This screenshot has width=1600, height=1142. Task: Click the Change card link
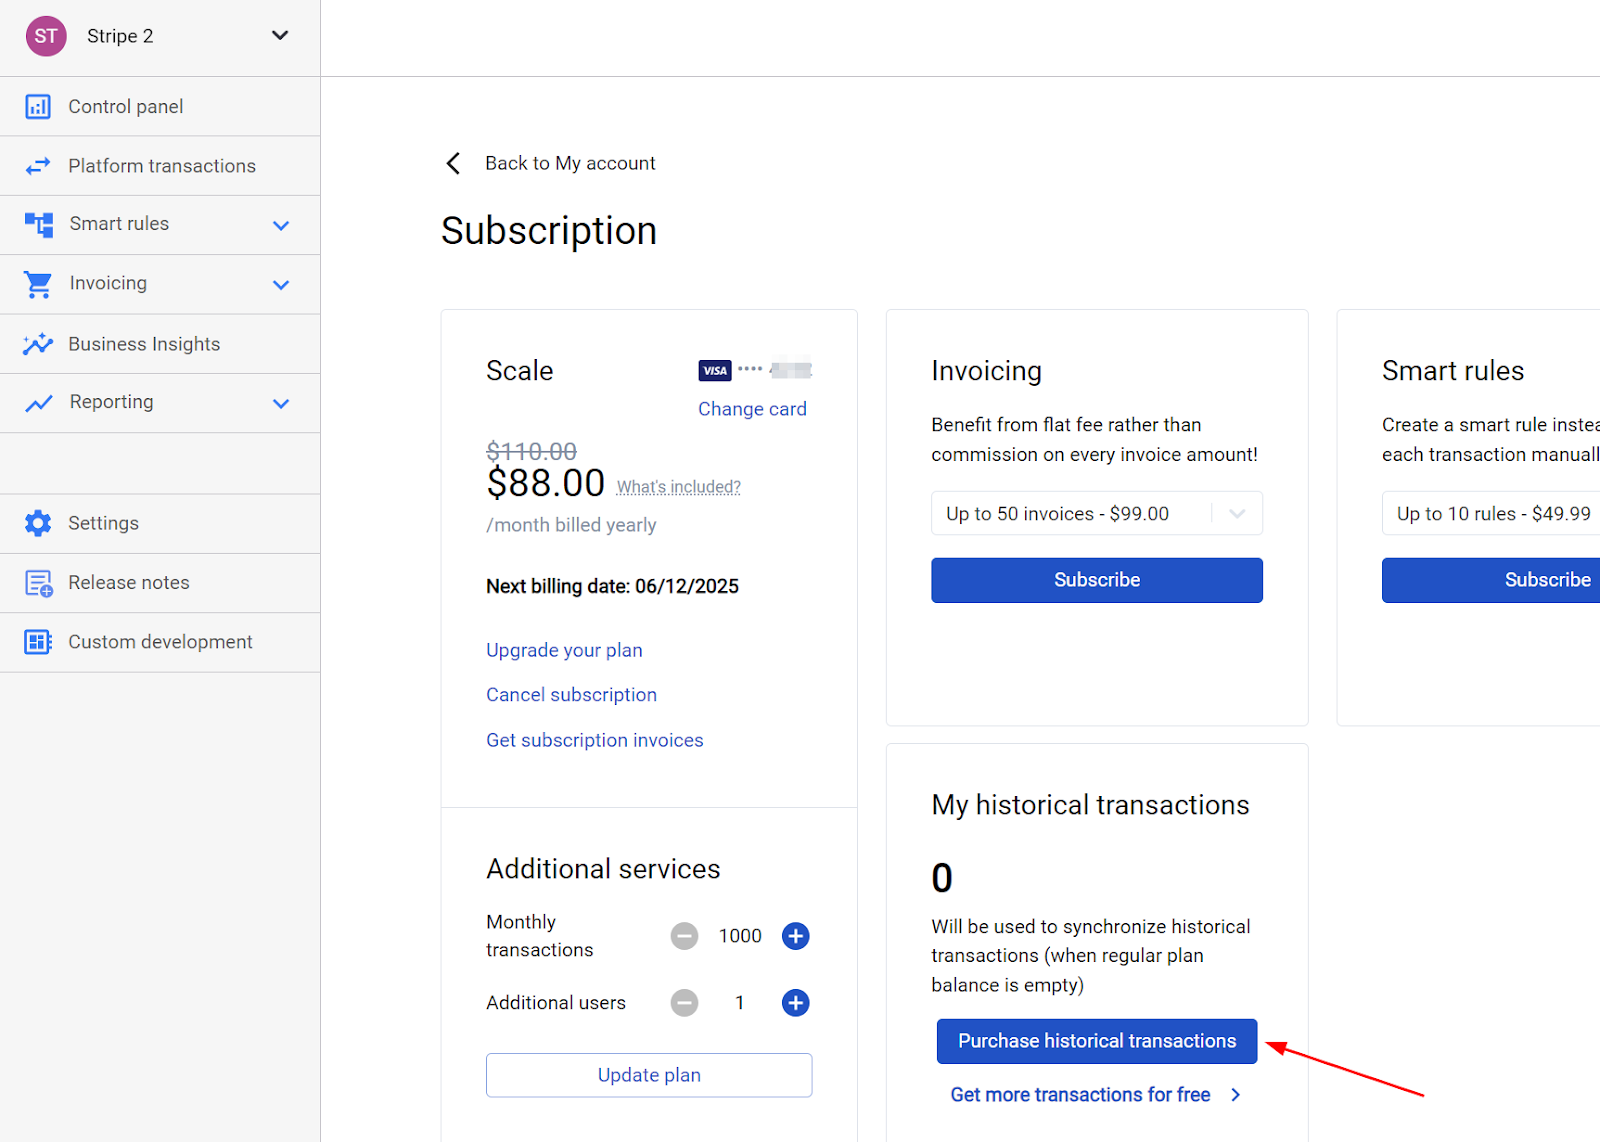tap(752, 409)
